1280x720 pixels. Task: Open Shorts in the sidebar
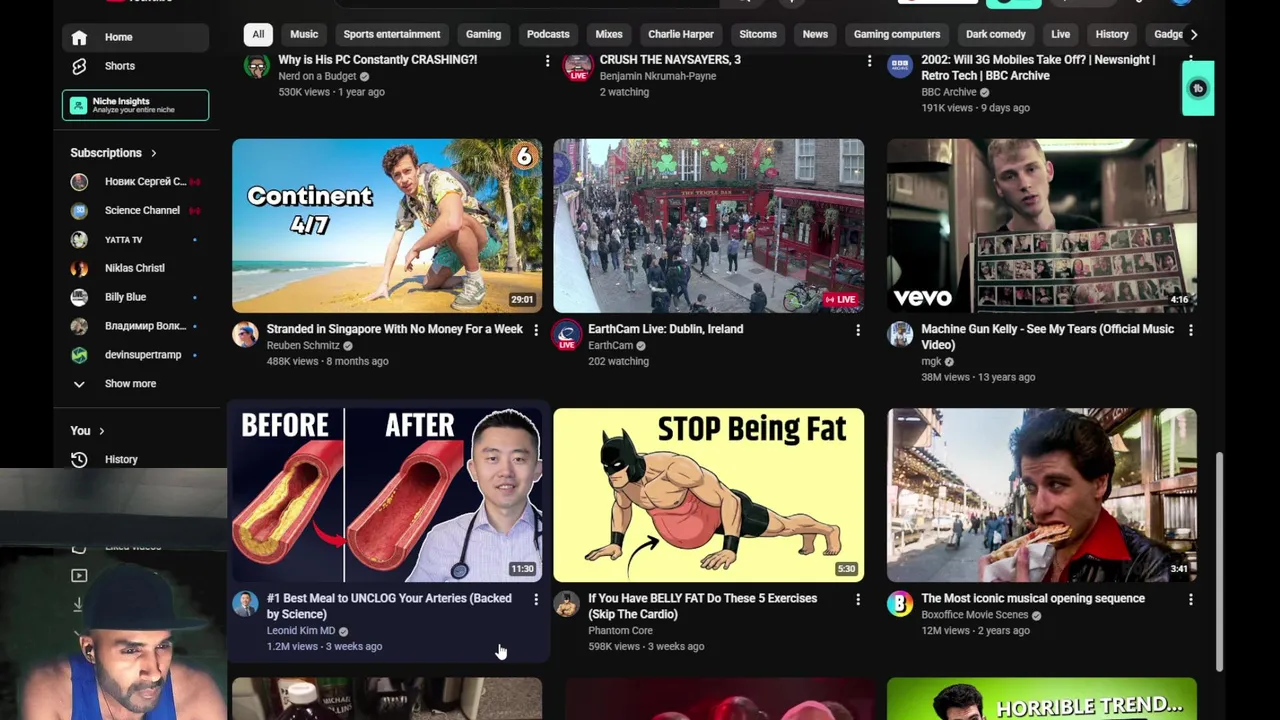135,66
